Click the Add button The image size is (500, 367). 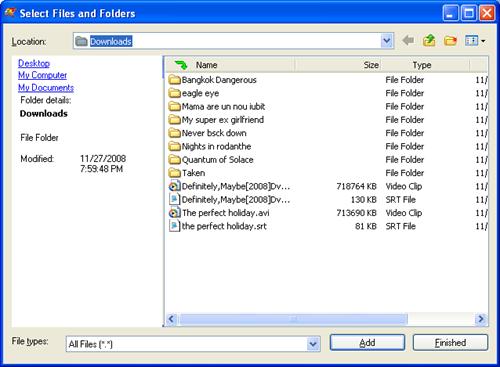[367, 343]
